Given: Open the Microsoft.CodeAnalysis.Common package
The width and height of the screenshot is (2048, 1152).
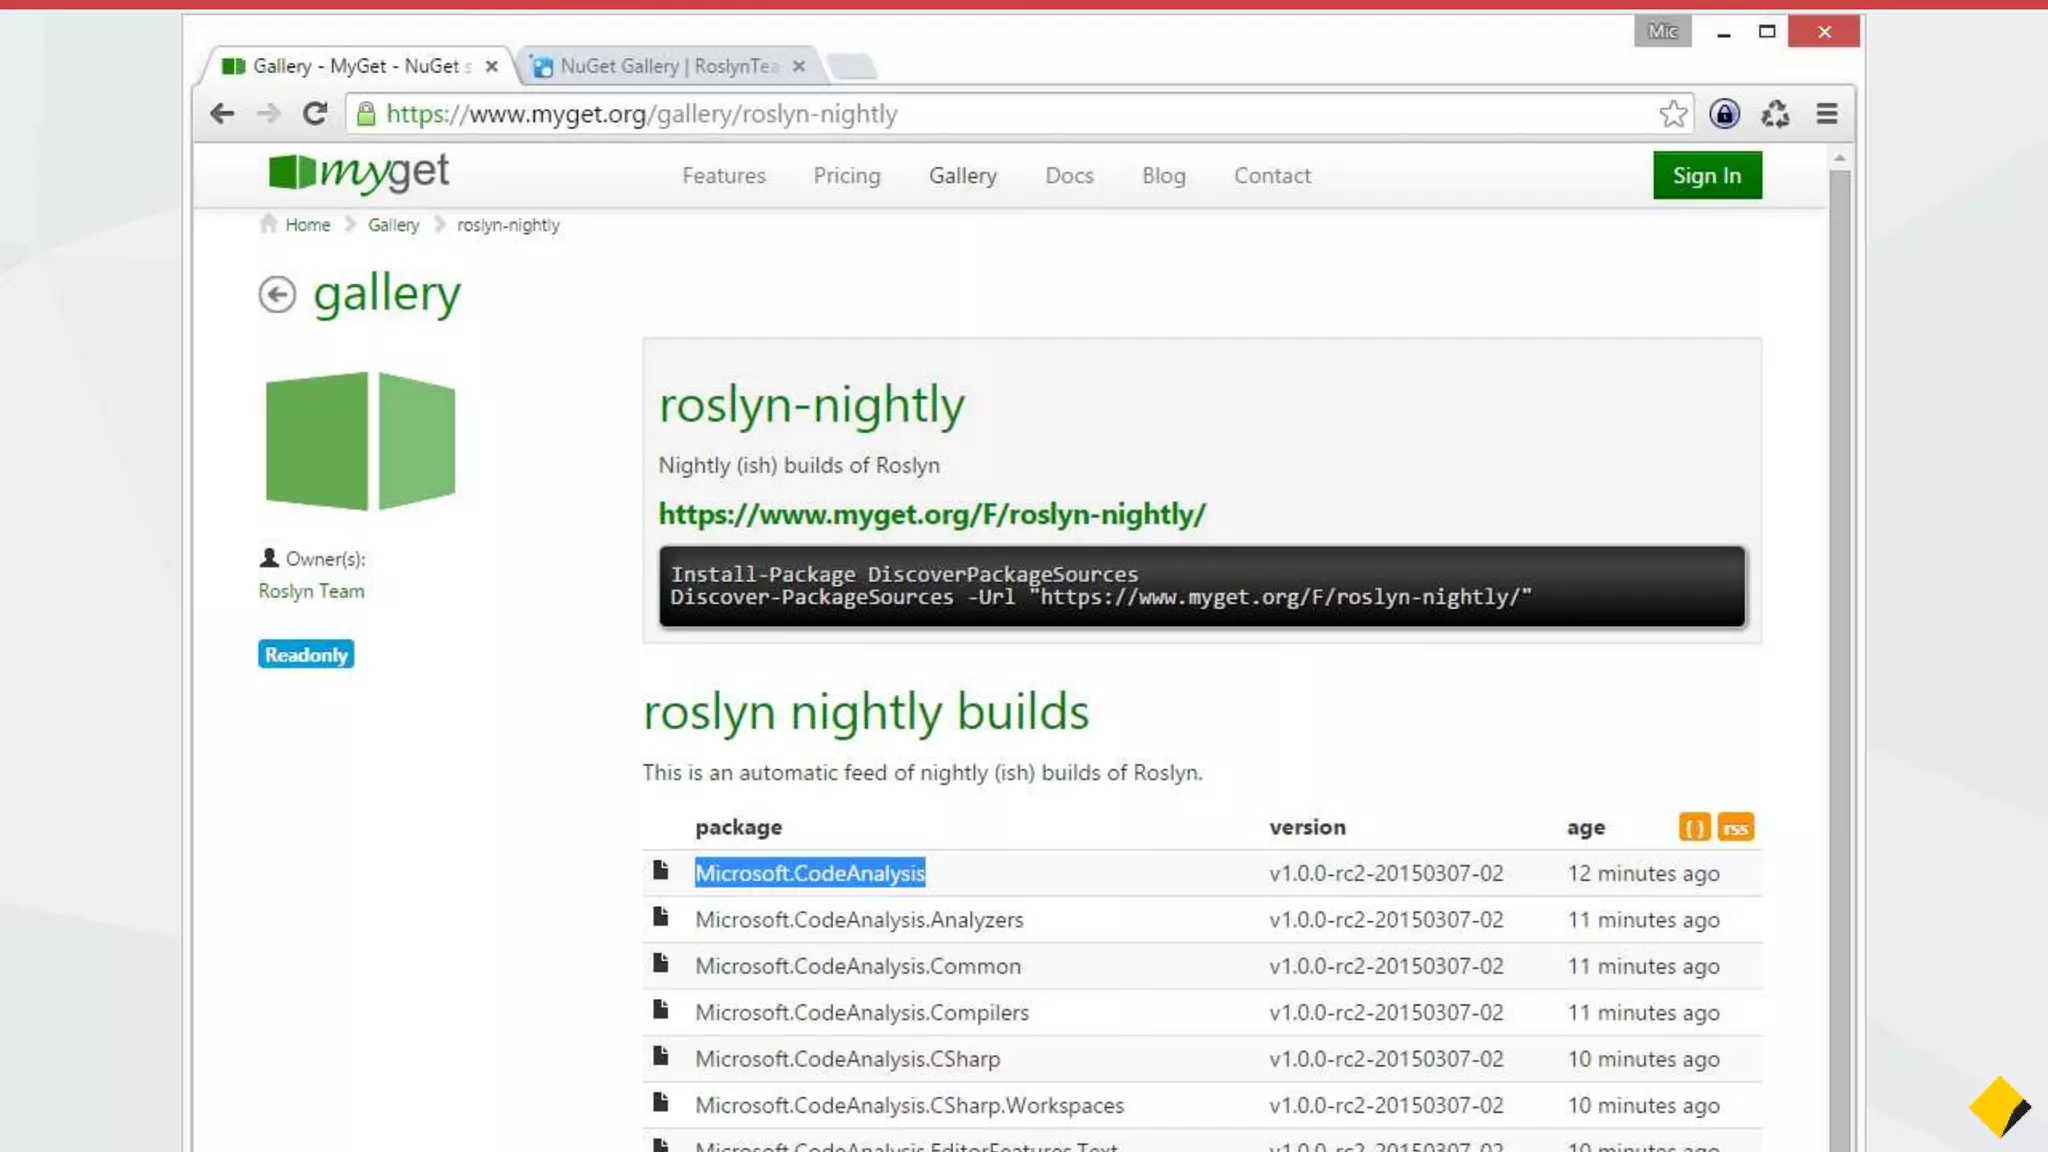Looking at the screenshot, I should click(x=858, y=966).
